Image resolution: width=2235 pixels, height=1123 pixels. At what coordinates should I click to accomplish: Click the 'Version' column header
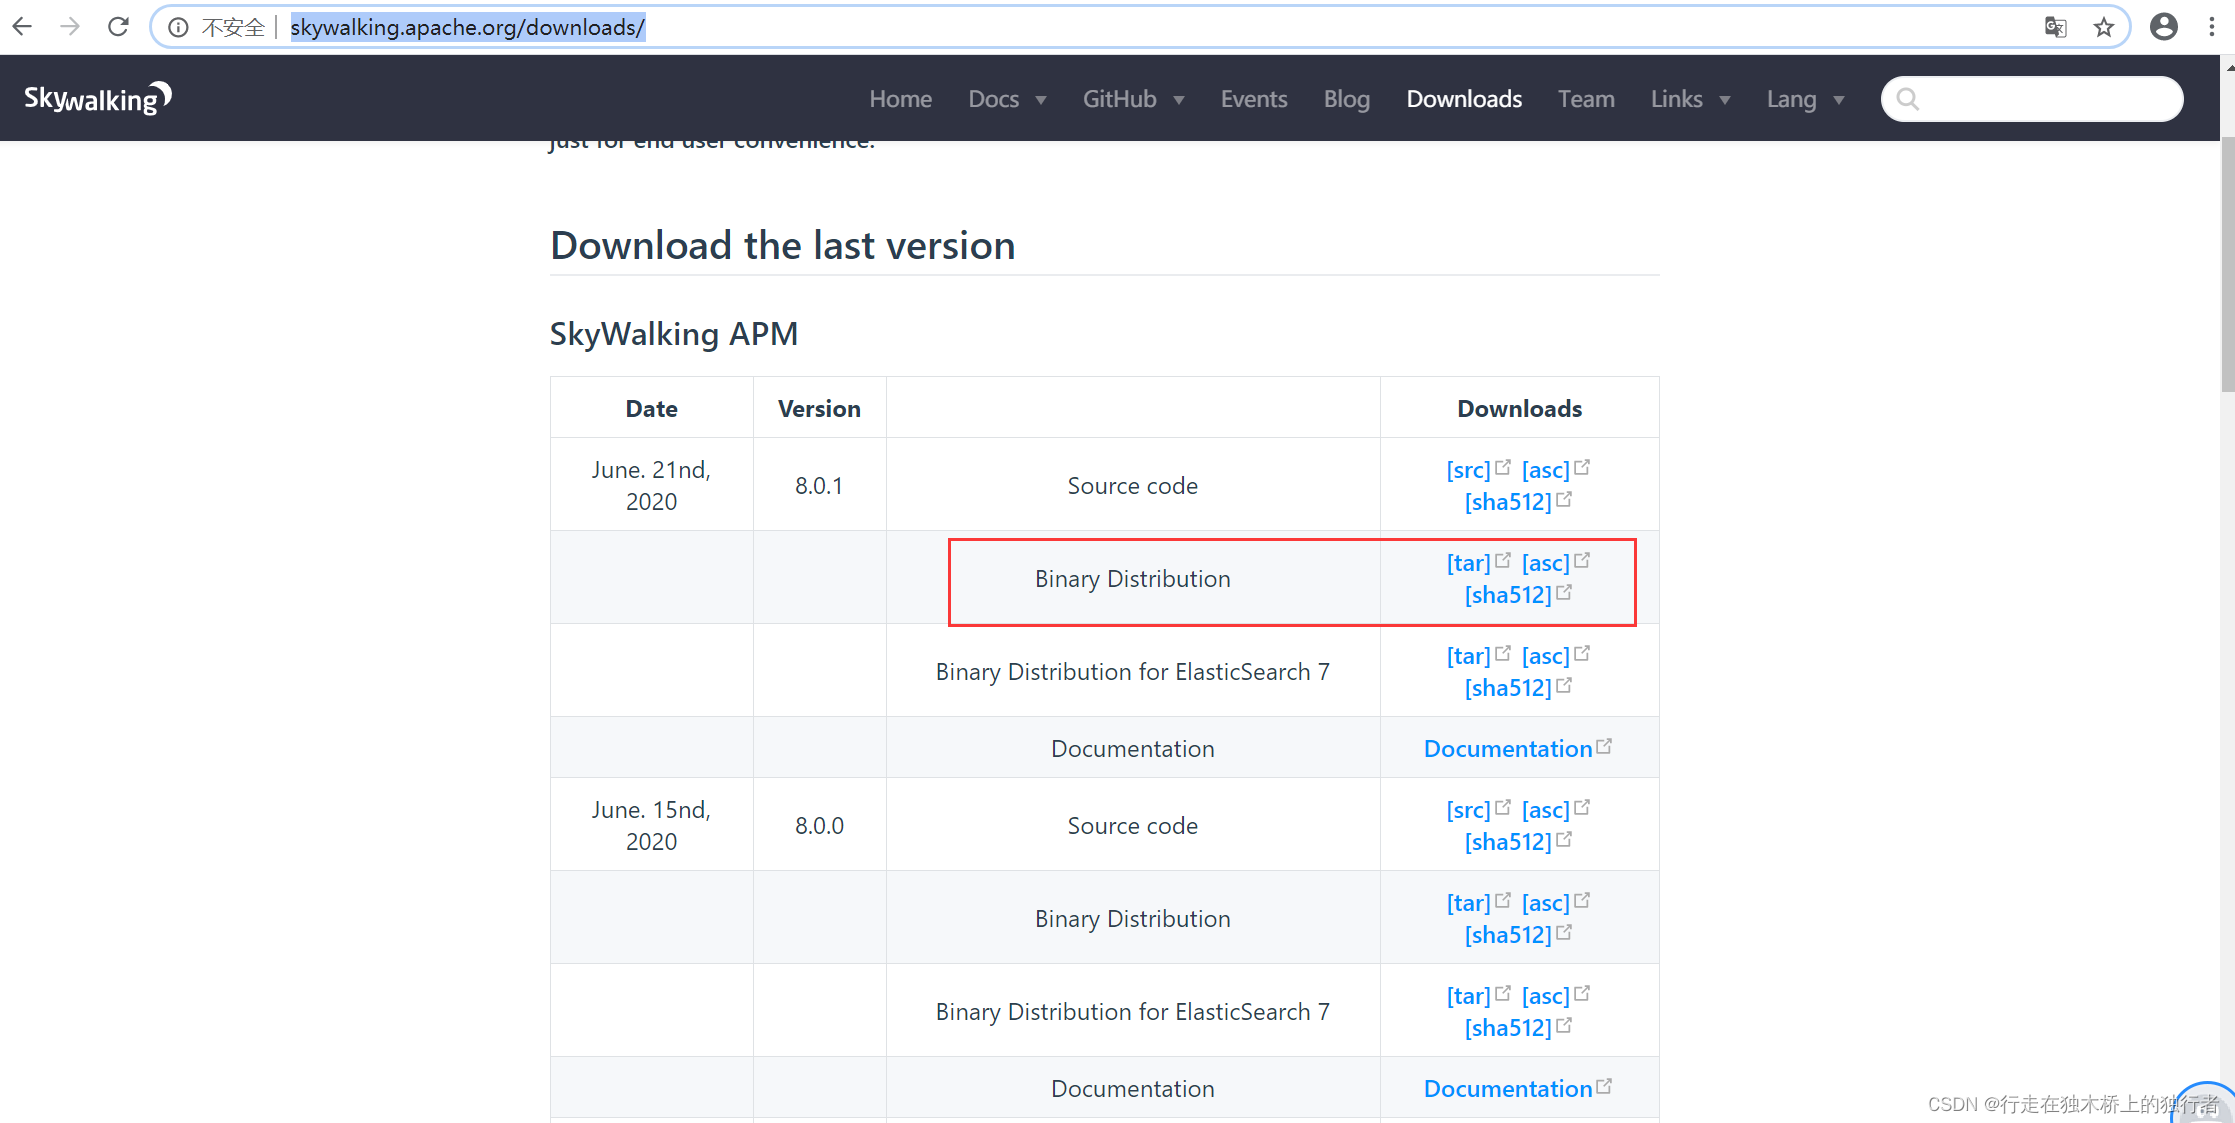[819, 409]
